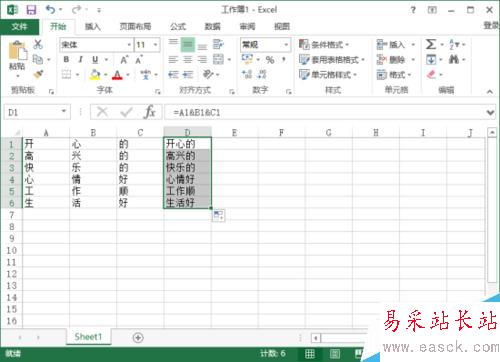500x362 pixels.
Task: Click the Fill down icon in editing group
Action: (x=431, y=60)
